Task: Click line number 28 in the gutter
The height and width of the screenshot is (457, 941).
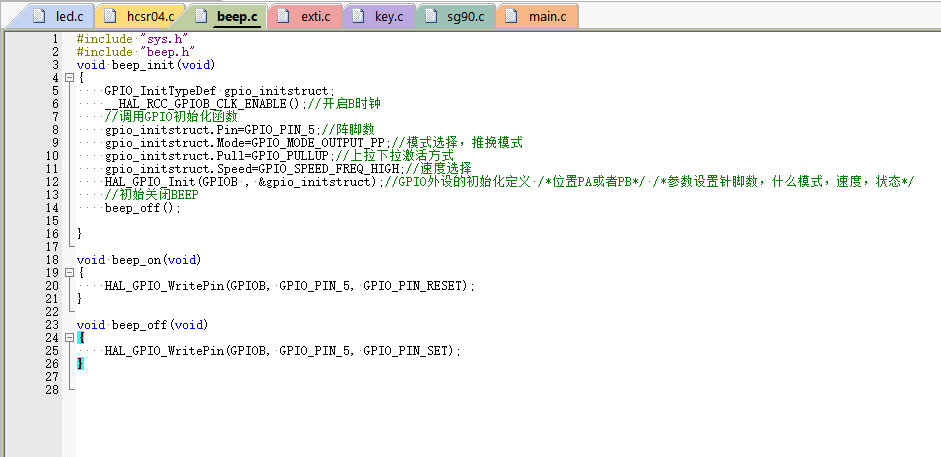Action: [52, 390]
